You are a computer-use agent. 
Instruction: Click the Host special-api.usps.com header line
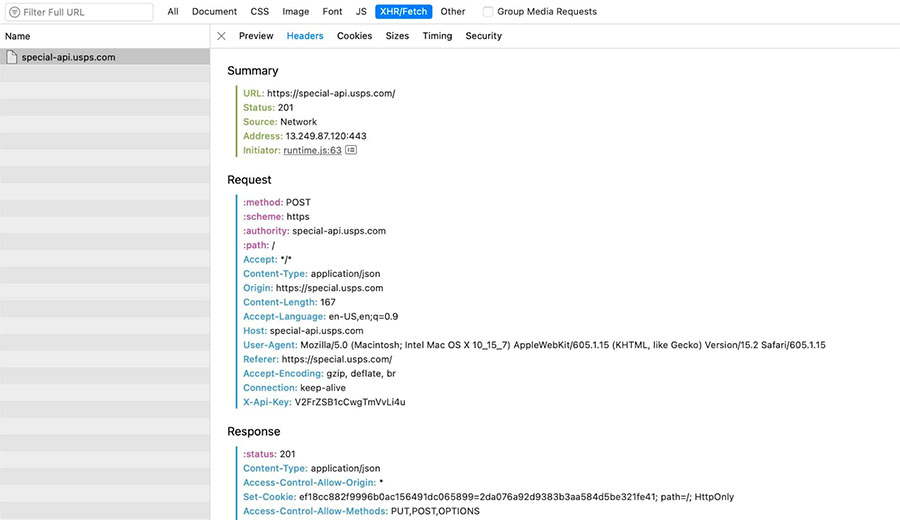click(x=303, y=331)
